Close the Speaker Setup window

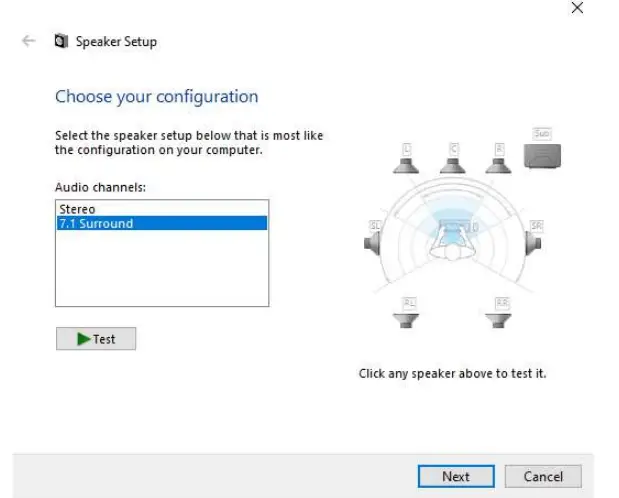577,8
